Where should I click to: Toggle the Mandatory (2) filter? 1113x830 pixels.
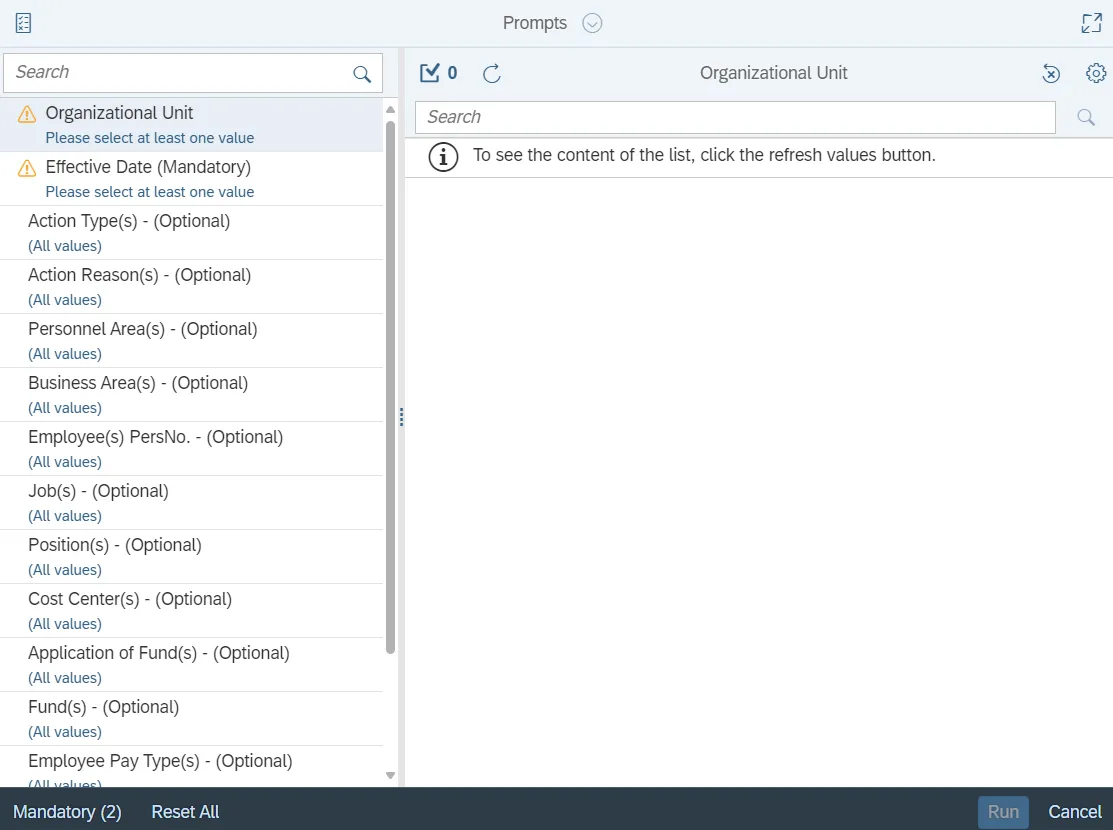[x=67, y=811]
